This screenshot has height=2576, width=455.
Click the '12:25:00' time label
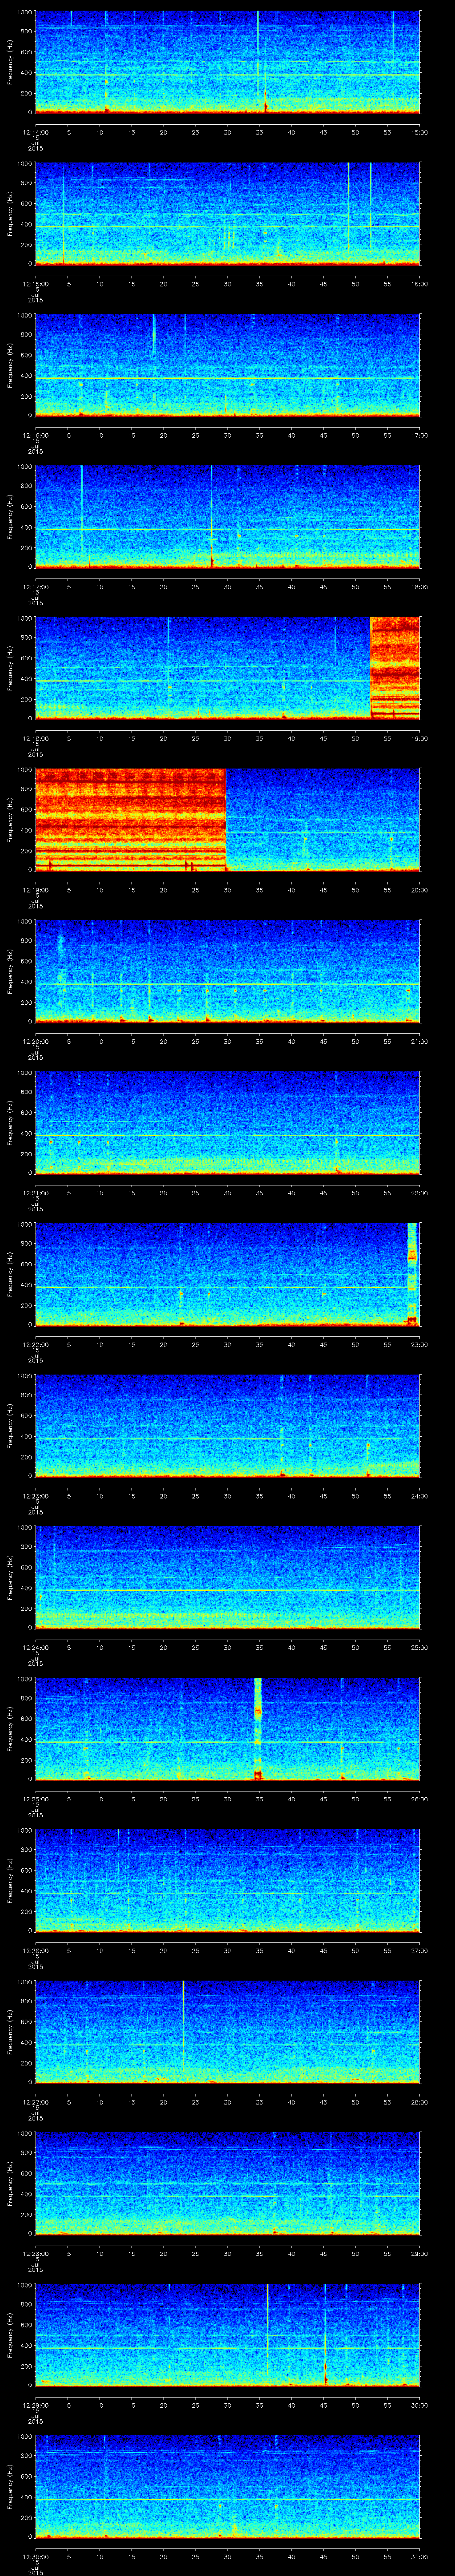pos(36,1798)
